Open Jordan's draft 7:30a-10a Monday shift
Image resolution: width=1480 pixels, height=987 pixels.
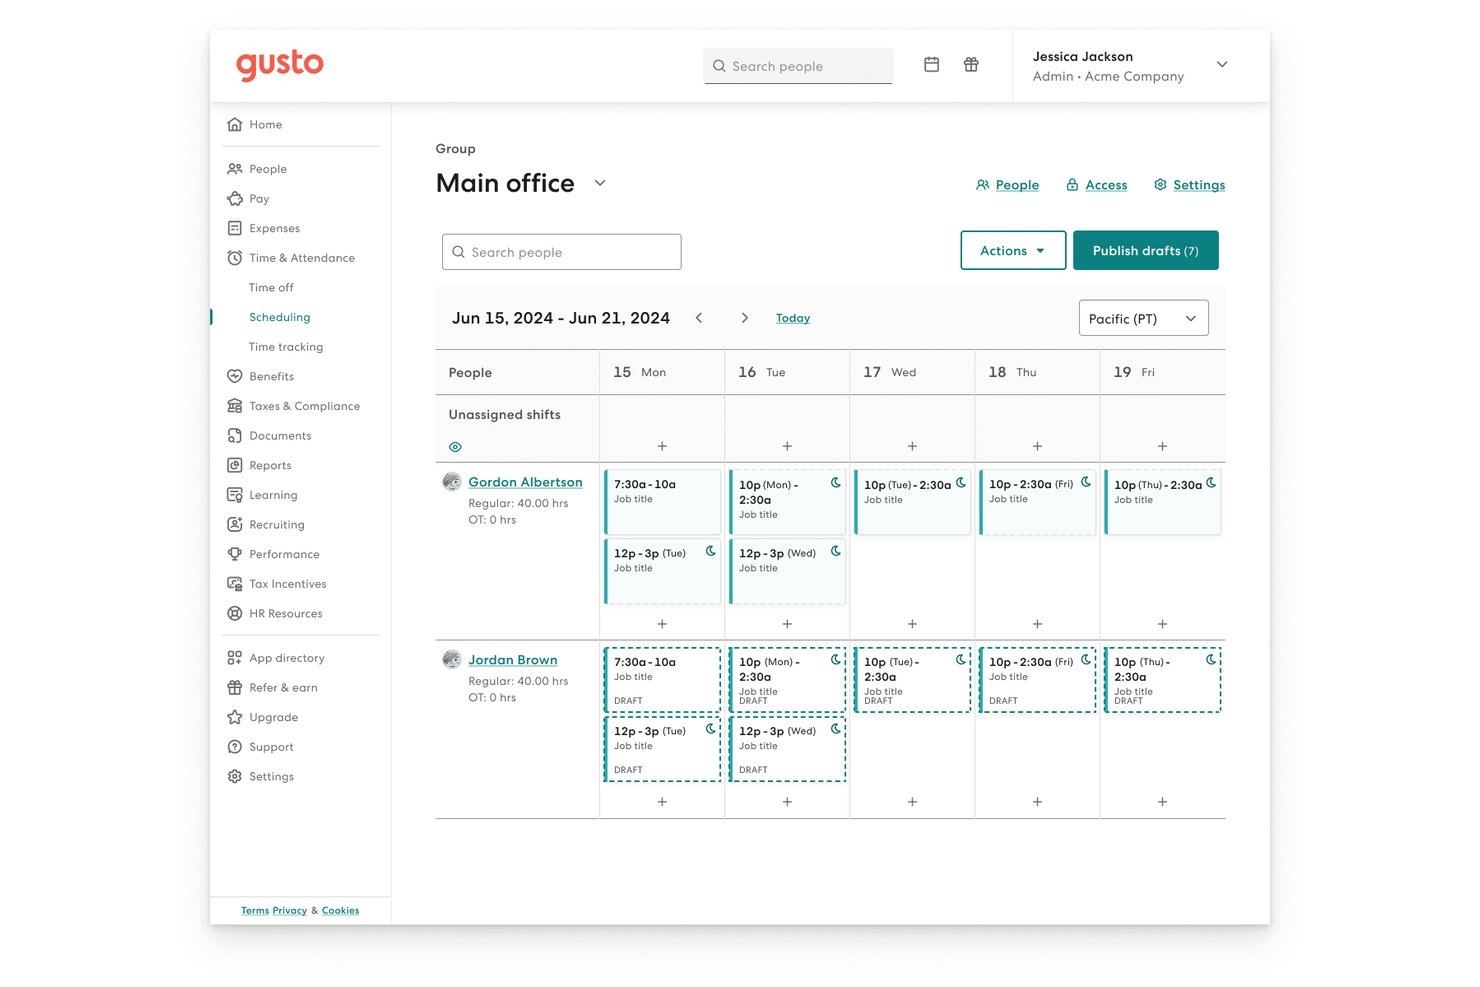click(662, 680)
